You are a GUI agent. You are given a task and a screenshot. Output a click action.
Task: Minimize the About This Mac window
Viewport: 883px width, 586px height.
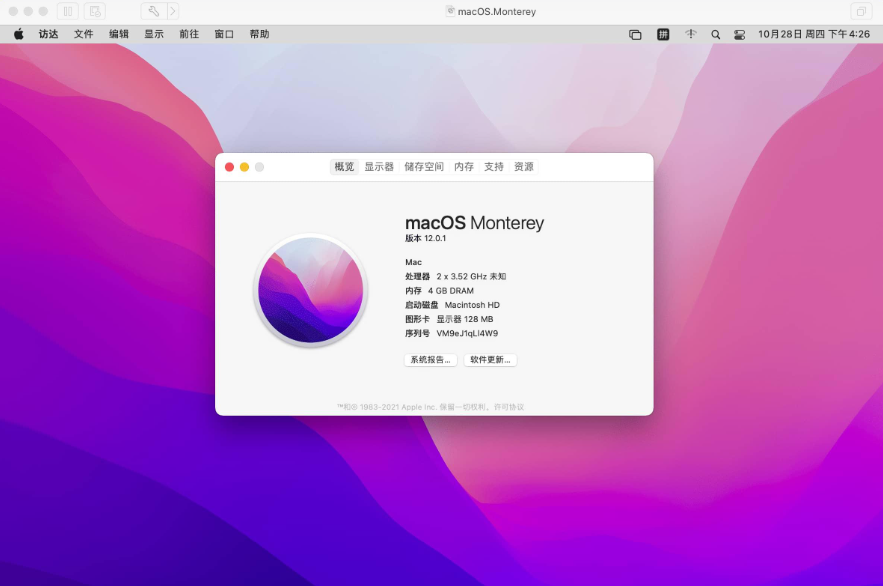[244, 167]
